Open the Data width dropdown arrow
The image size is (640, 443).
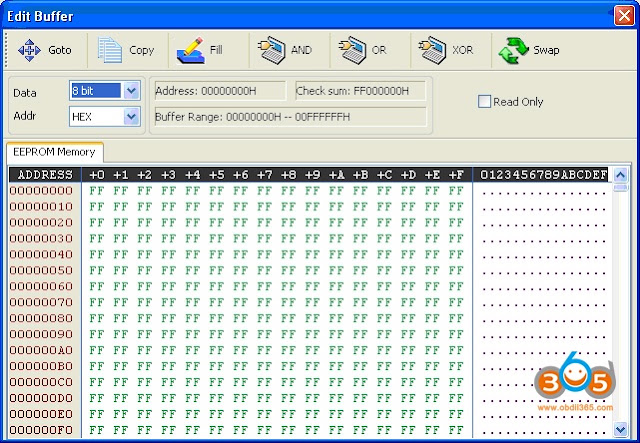click(131, 91)
